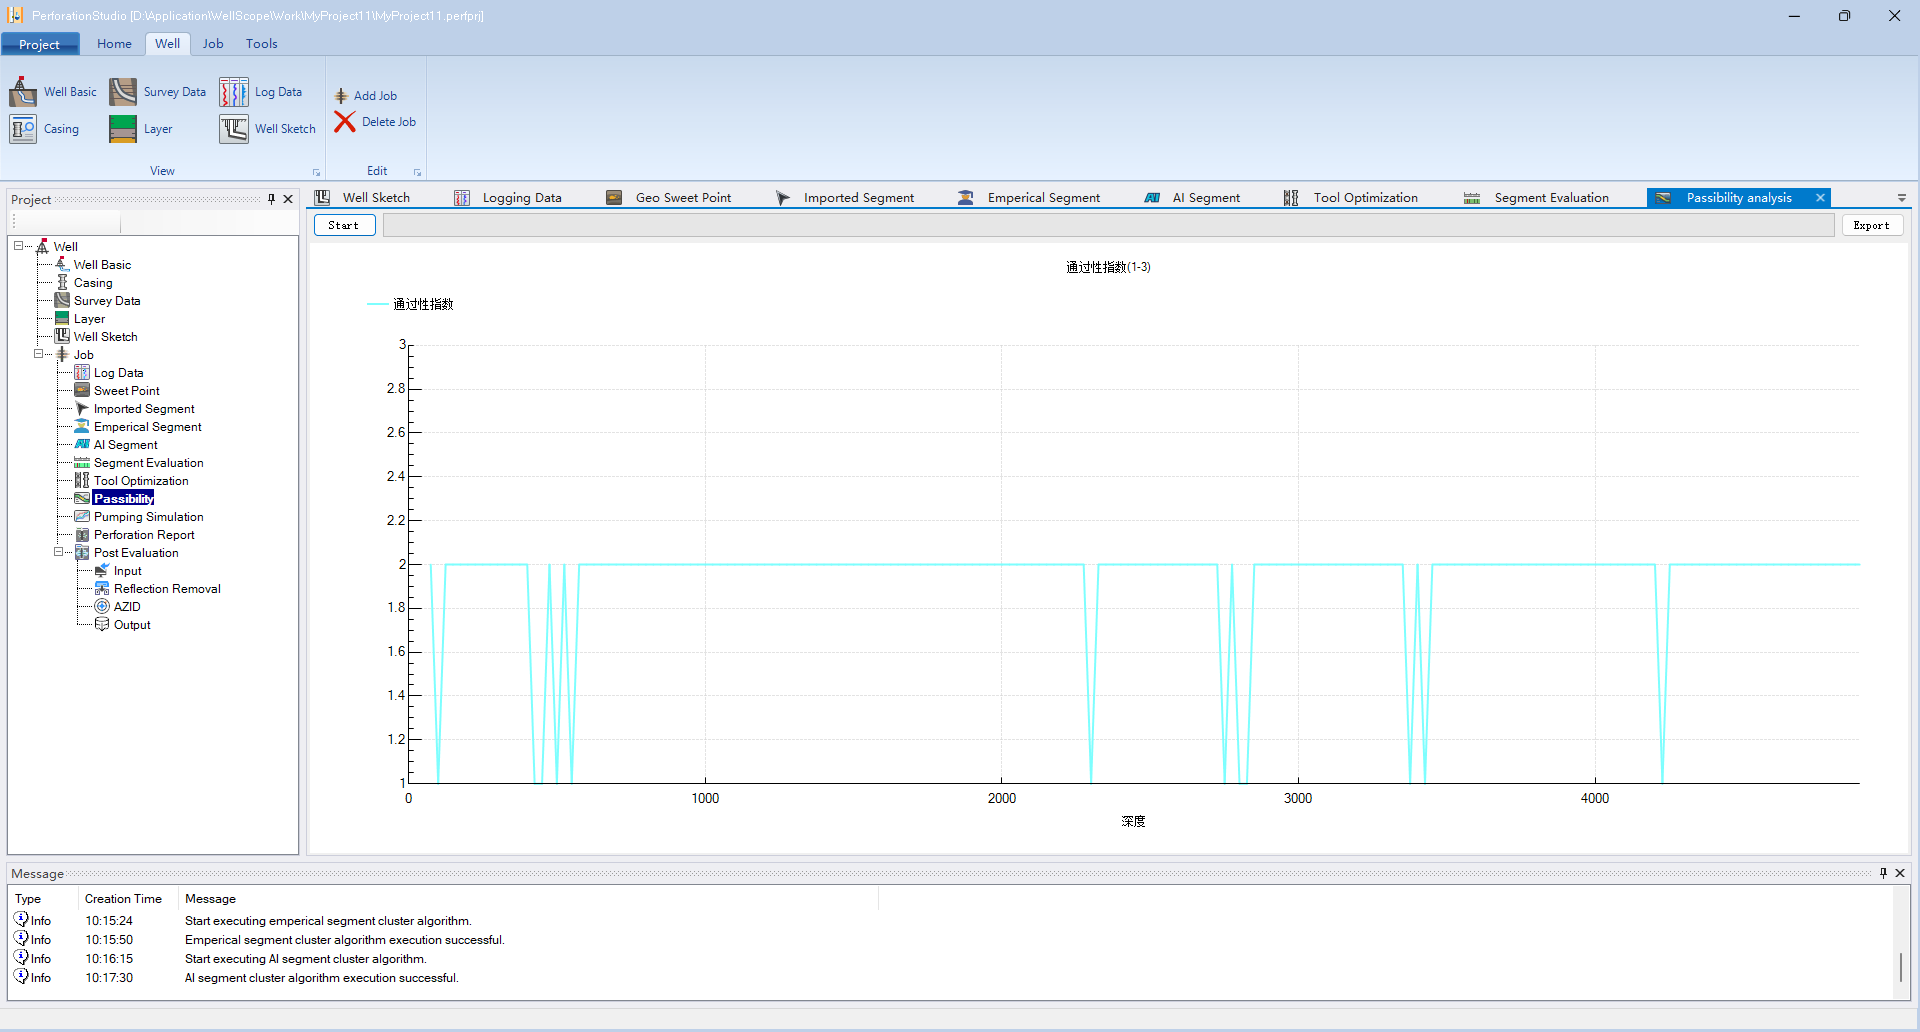Open Log Data in the ribbon
The image size is (1920, 1032).
point(234,92)
